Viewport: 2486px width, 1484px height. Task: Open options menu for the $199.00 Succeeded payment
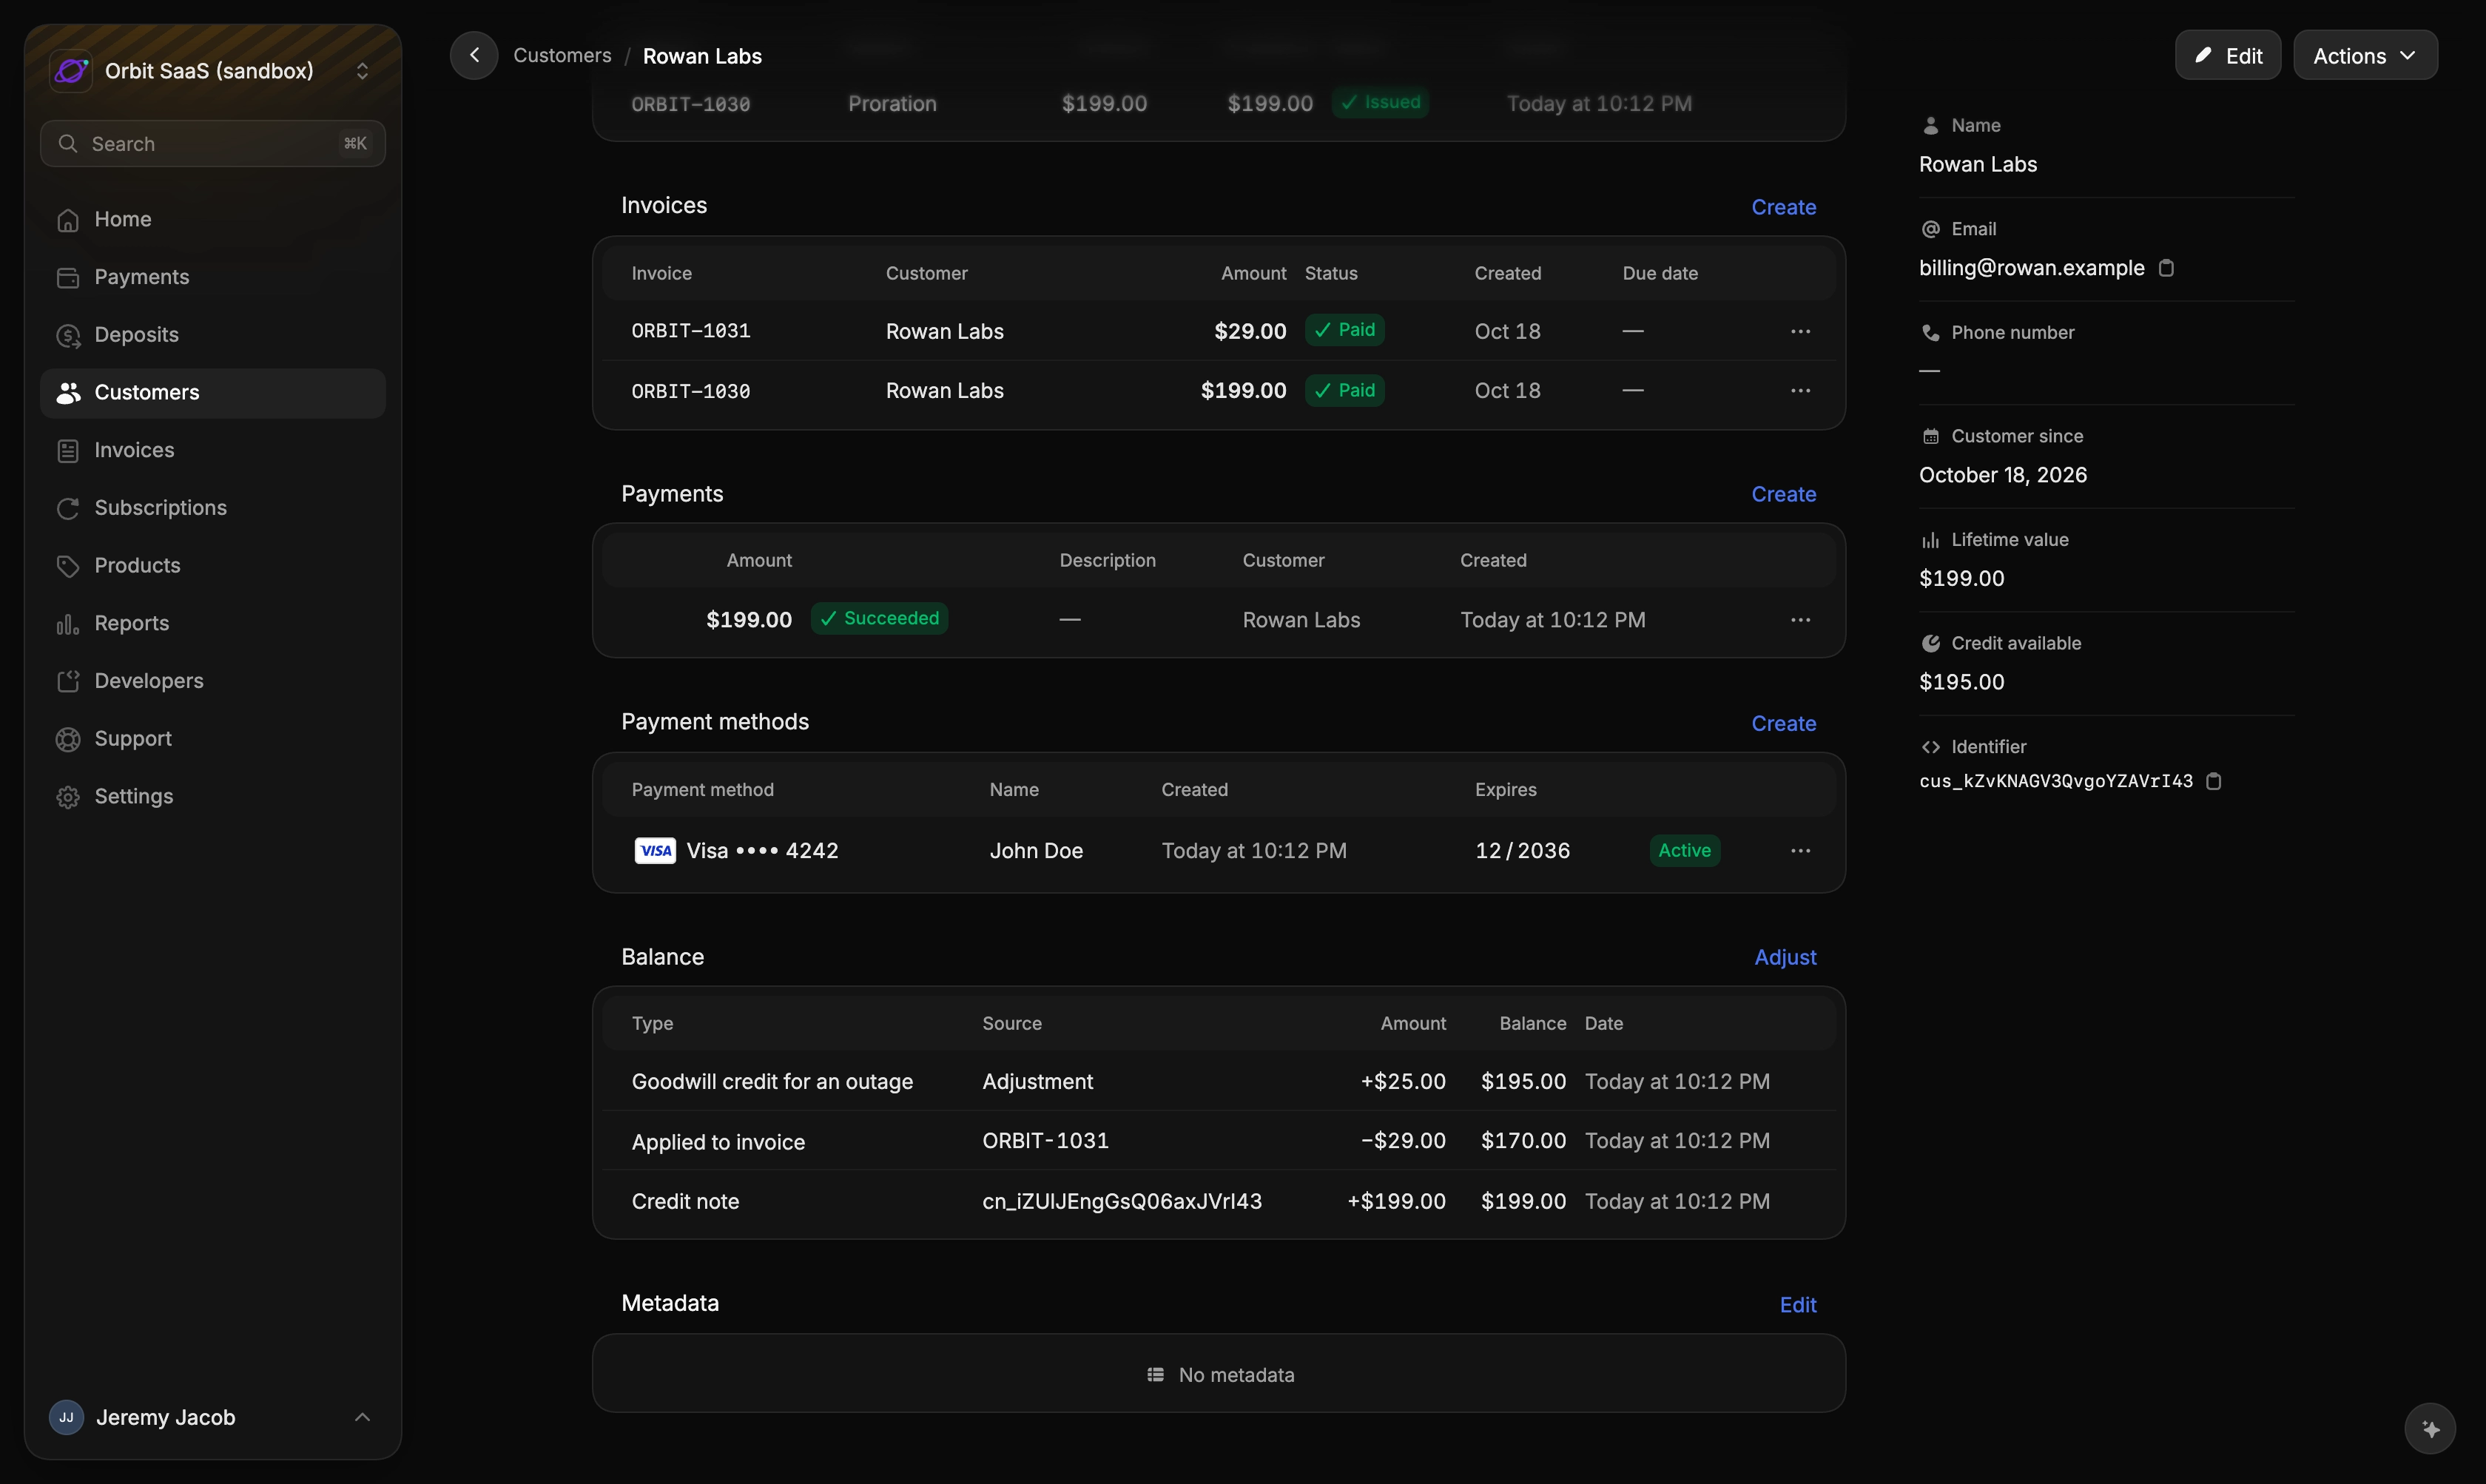point(1800,620)
